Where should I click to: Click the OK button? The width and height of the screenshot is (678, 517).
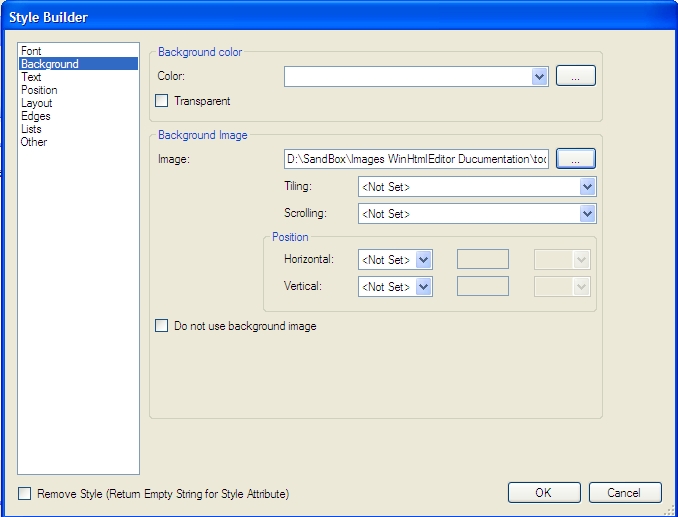tap(543, 493)
